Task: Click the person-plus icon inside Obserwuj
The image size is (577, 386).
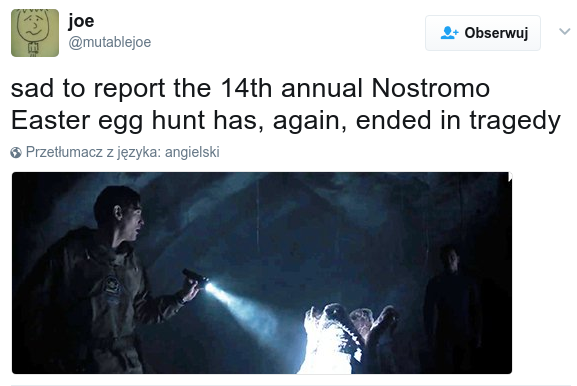Action: coord(449,33)
